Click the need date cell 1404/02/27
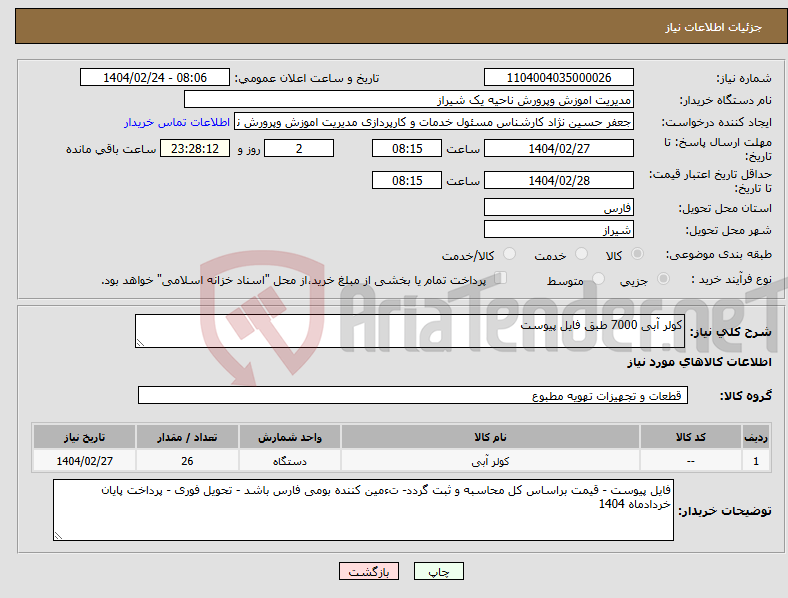 84,461
